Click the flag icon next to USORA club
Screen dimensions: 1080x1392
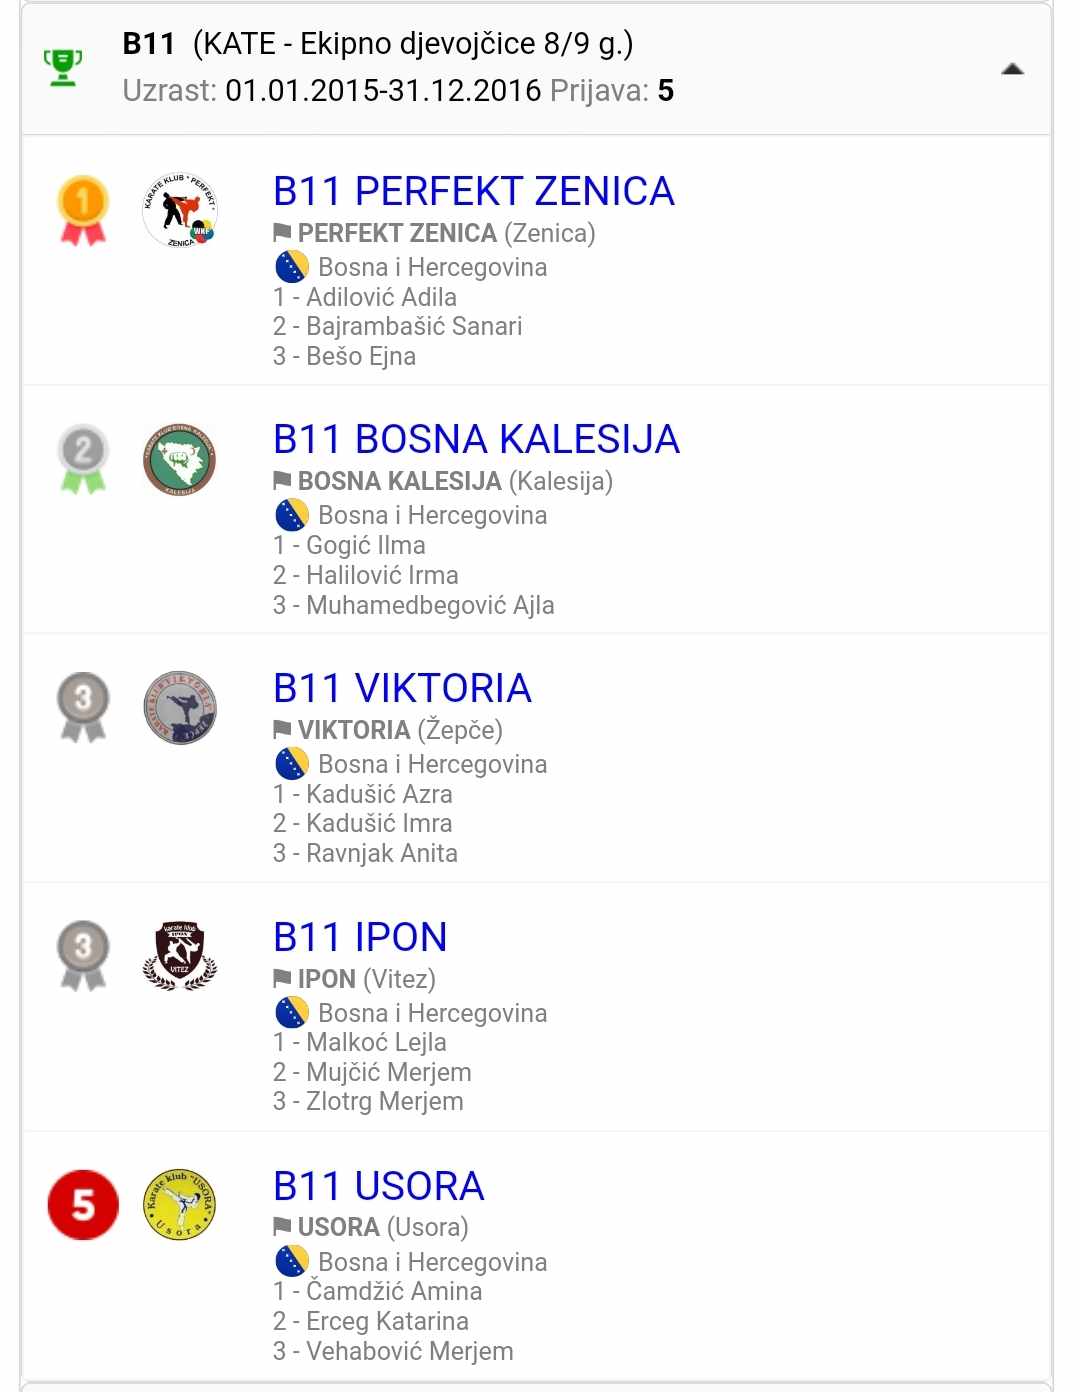point(282,1227)
